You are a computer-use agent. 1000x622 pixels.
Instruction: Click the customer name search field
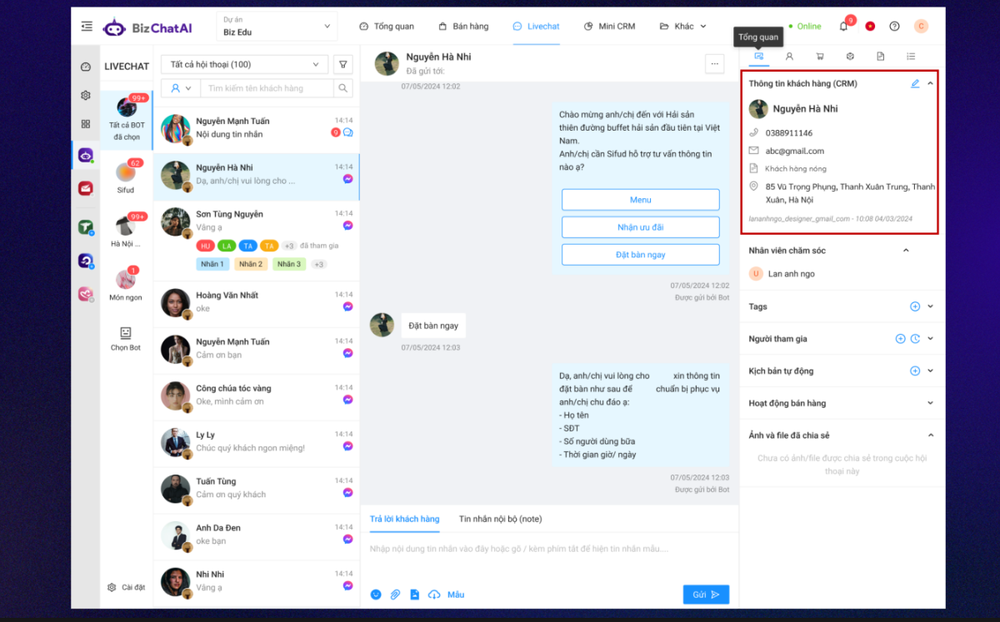click(x=267, y=89)
